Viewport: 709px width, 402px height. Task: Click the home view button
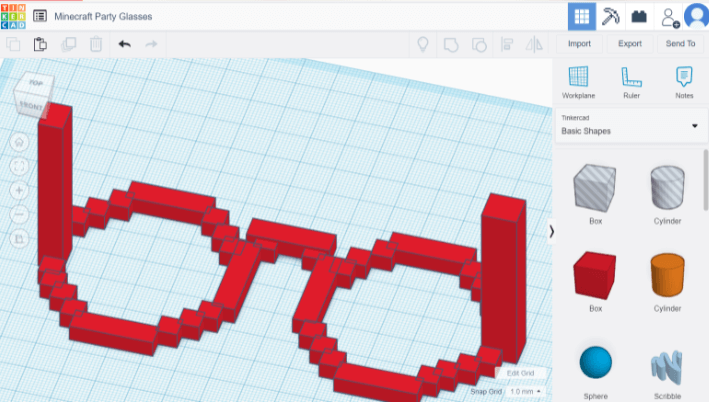click(x=19, y=142)
